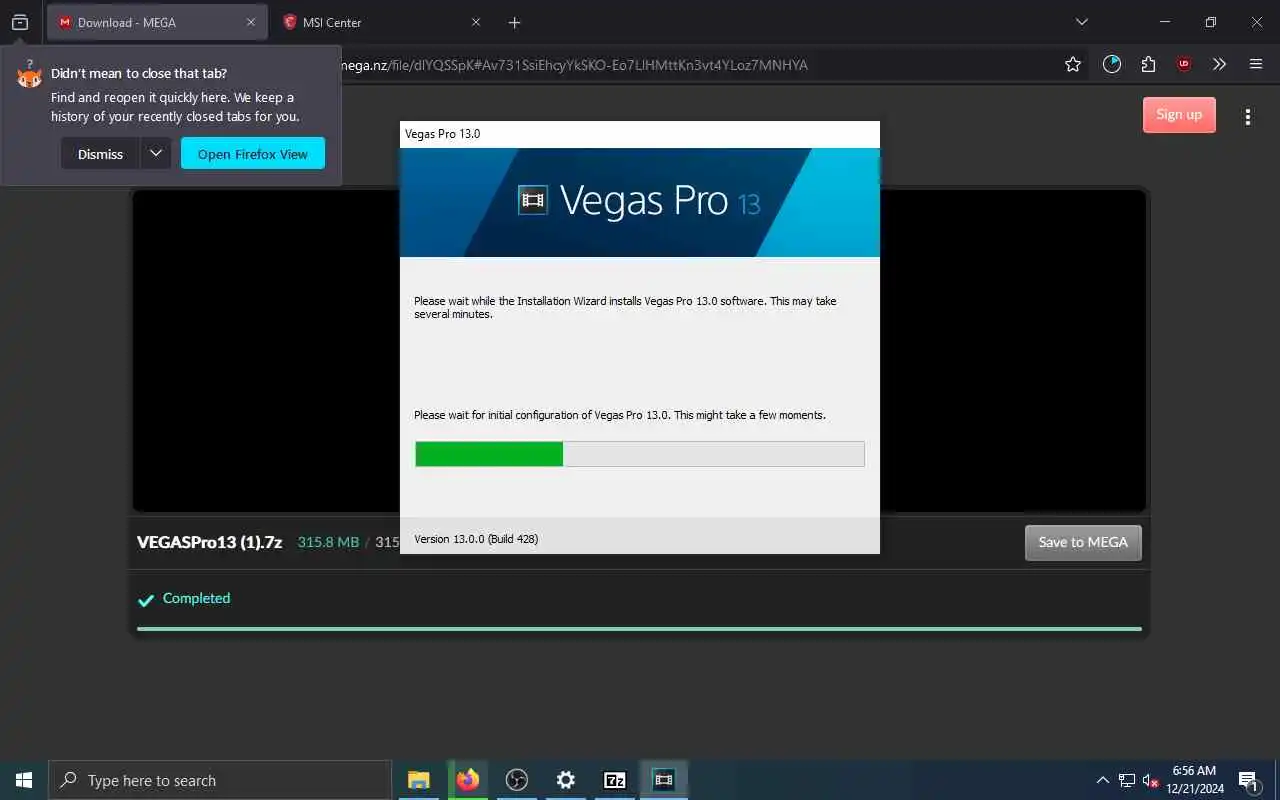The width and height of the screenshot is (1280, 800).
Task: Click the green completed checkmark icon
Action: coord(146,600)
